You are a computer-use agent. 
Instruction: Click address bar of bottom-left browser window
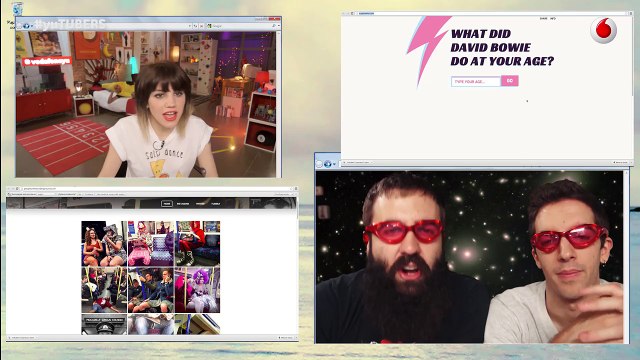coord(155,189)
